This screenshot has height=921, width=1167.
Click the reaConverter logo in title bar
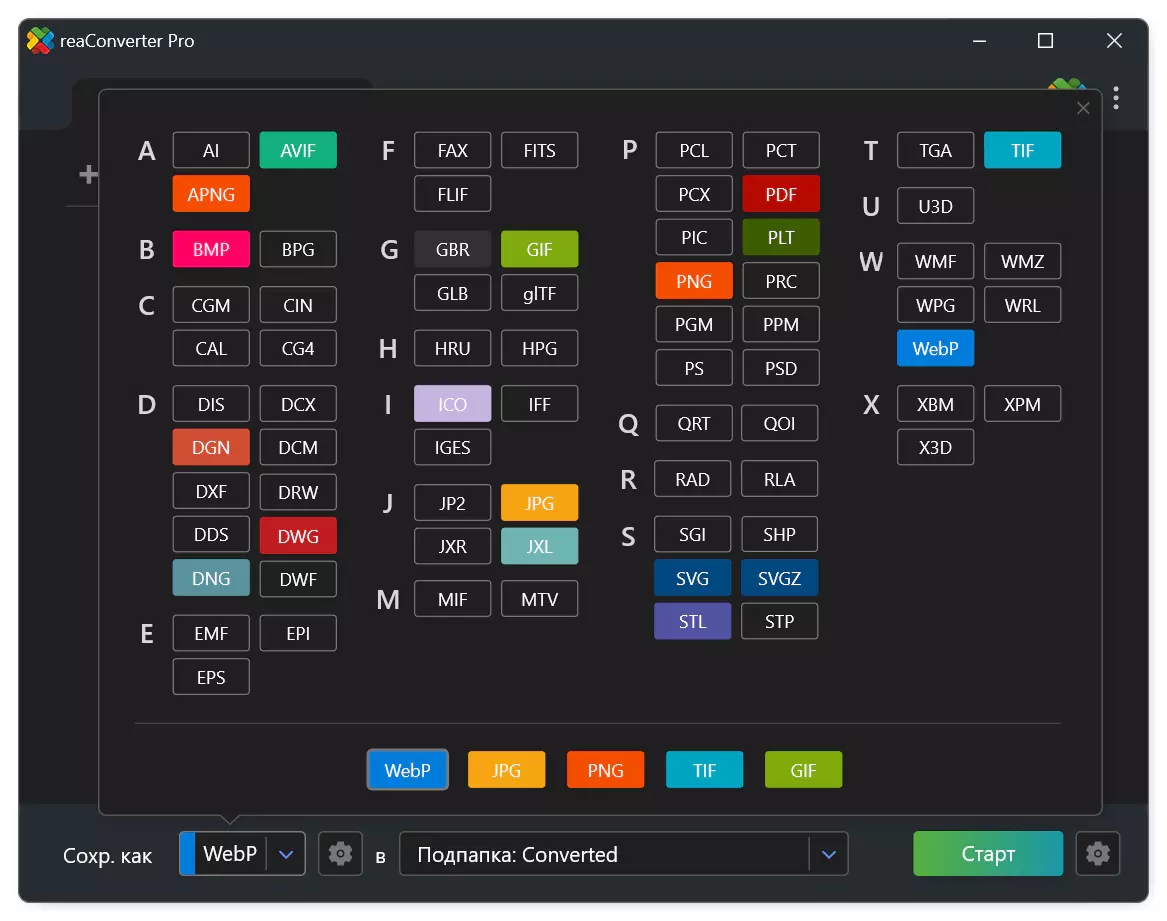pyautogui.click(x=40, y=41)
